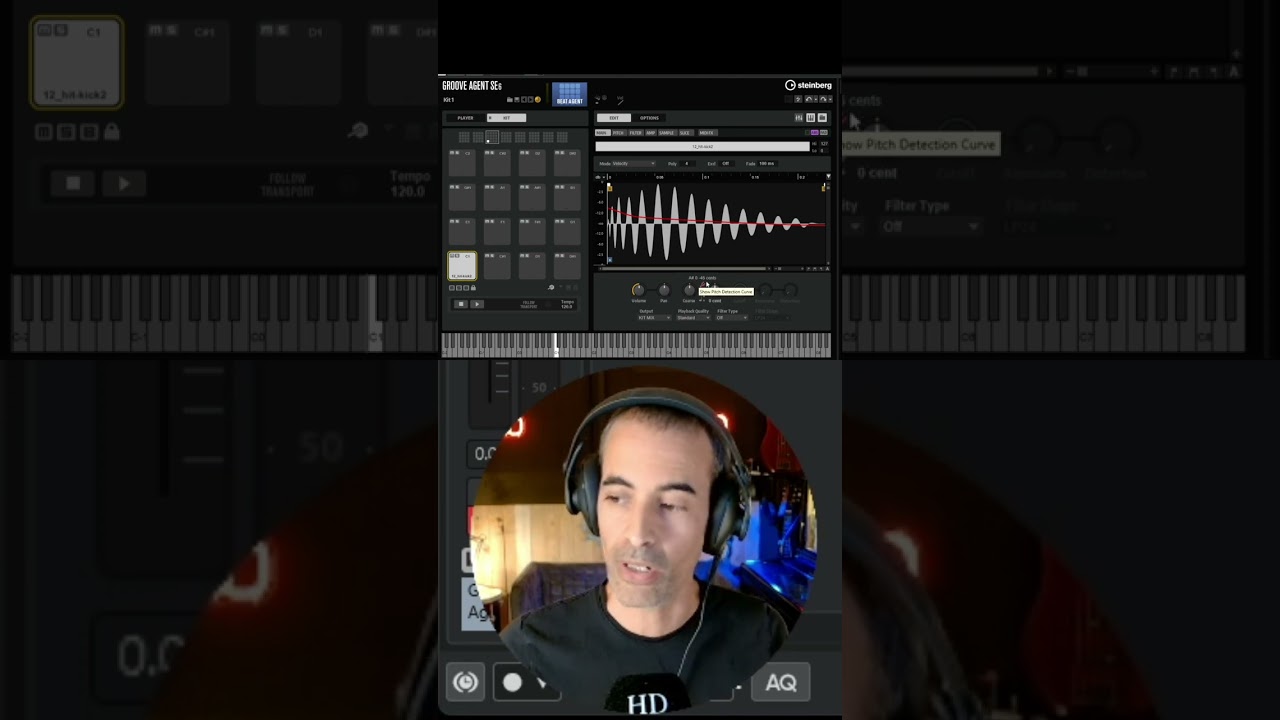The height and width of the screenshot is (720, 1280).
Task: Click the redo arrow in the Groove Agent header
Action: 823,99
